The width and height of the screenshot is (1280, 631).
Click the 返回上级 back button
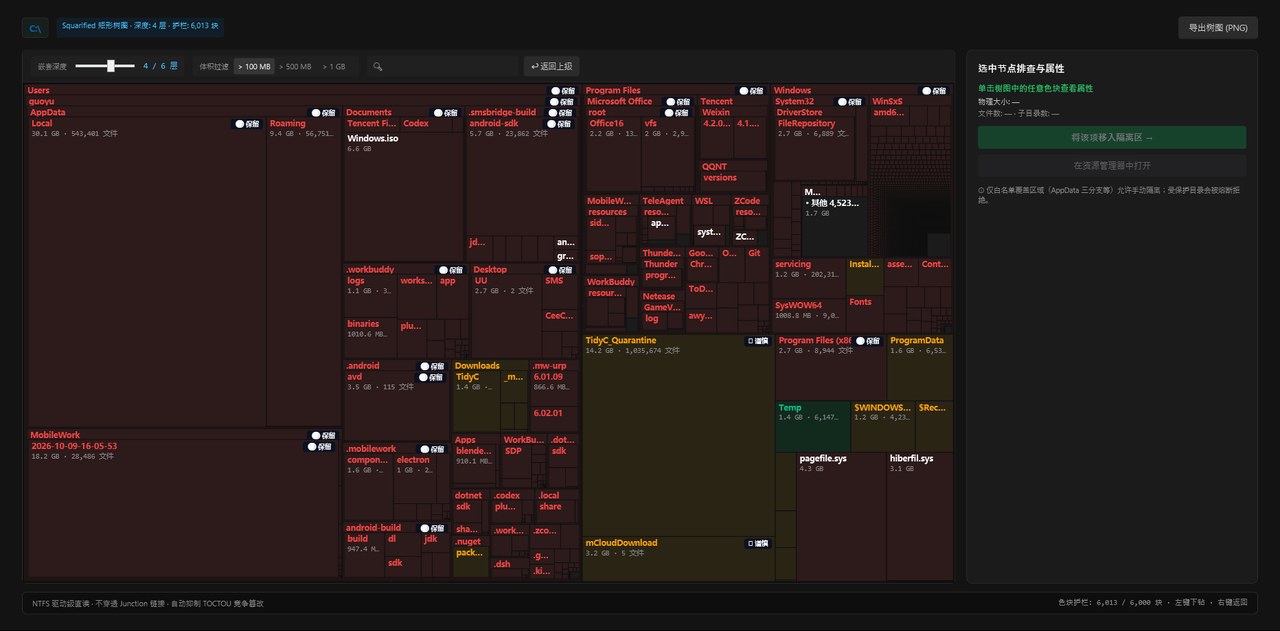point(551,66)
